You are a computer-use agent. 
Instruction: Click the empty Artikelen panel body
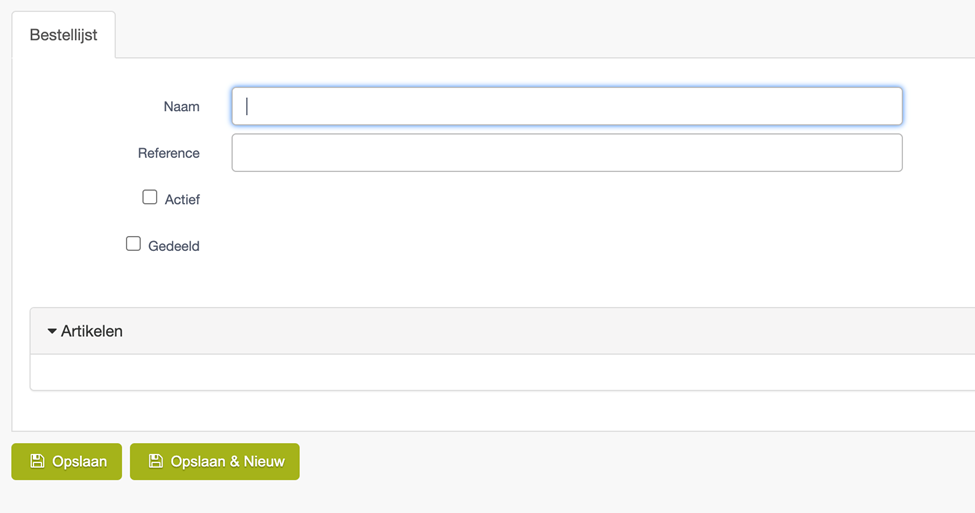pos(502,372)
